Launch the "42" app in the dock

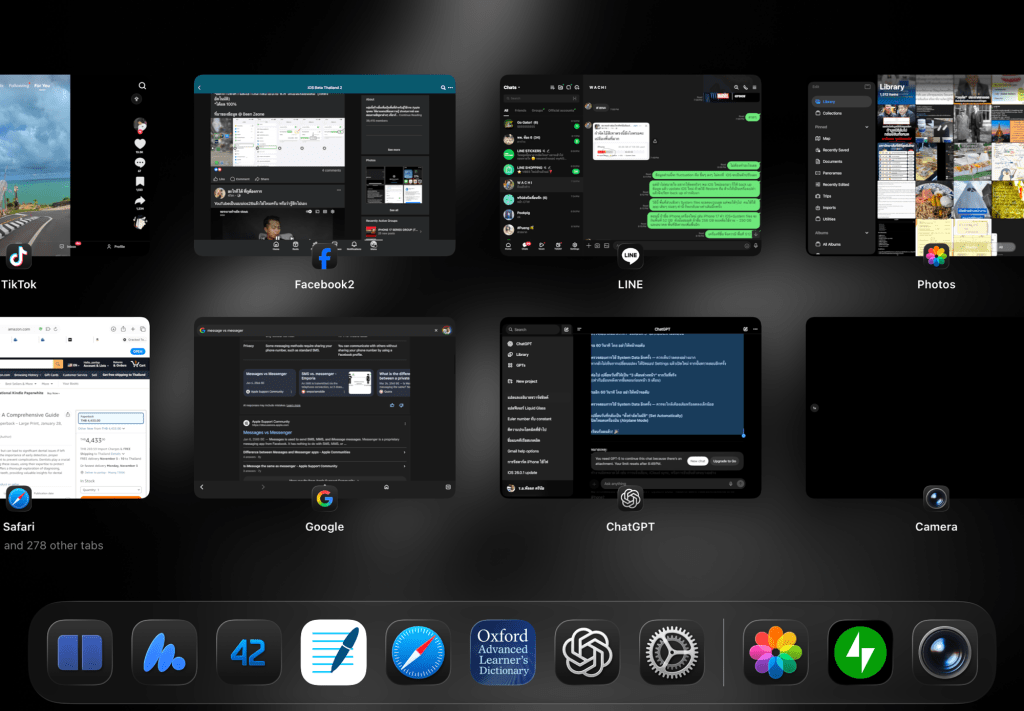pyautogui.click(x=249, y=652)
